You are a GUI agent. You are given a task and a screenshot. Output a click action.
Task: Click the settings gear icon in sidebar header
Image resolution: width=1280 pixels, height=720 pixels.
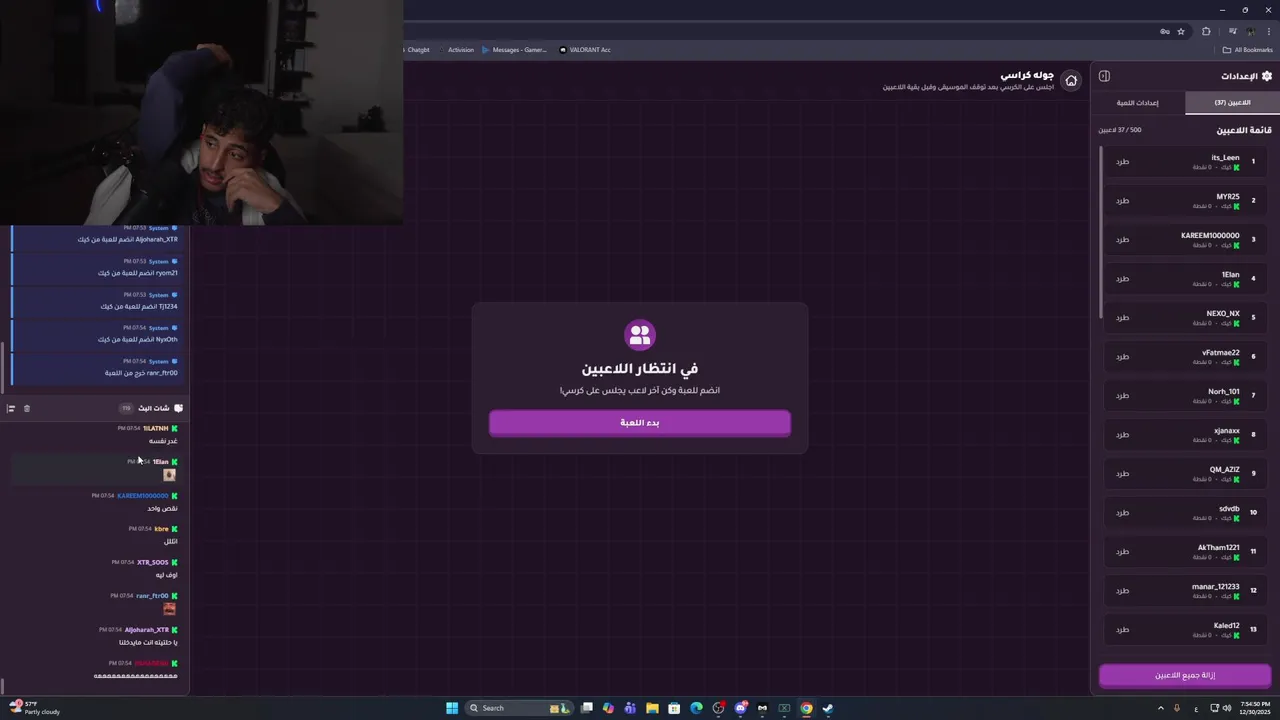[1267, 76]
